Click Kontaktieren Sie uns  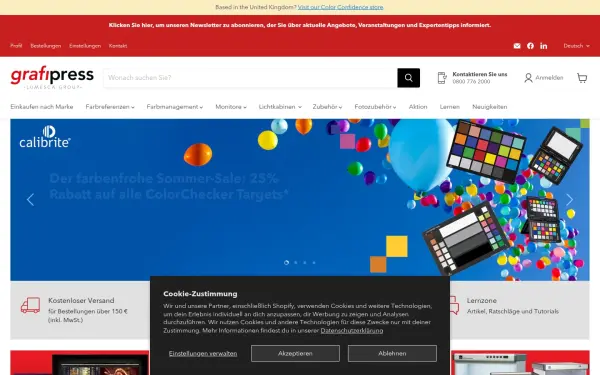tap(480, 74)
